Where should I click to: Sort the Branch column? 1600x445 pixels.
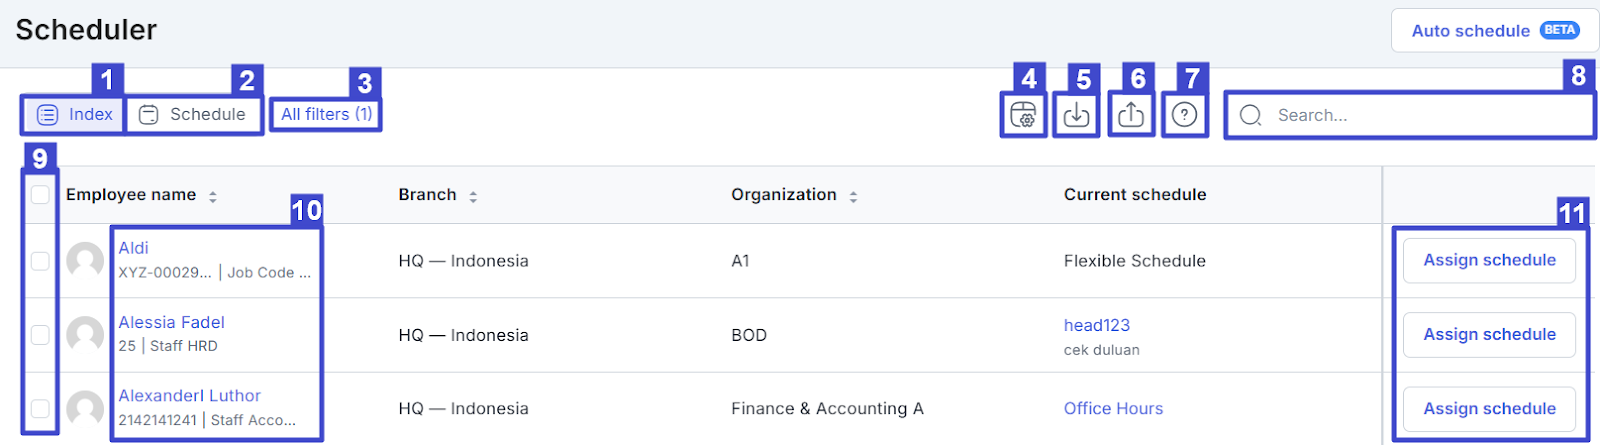473,197
